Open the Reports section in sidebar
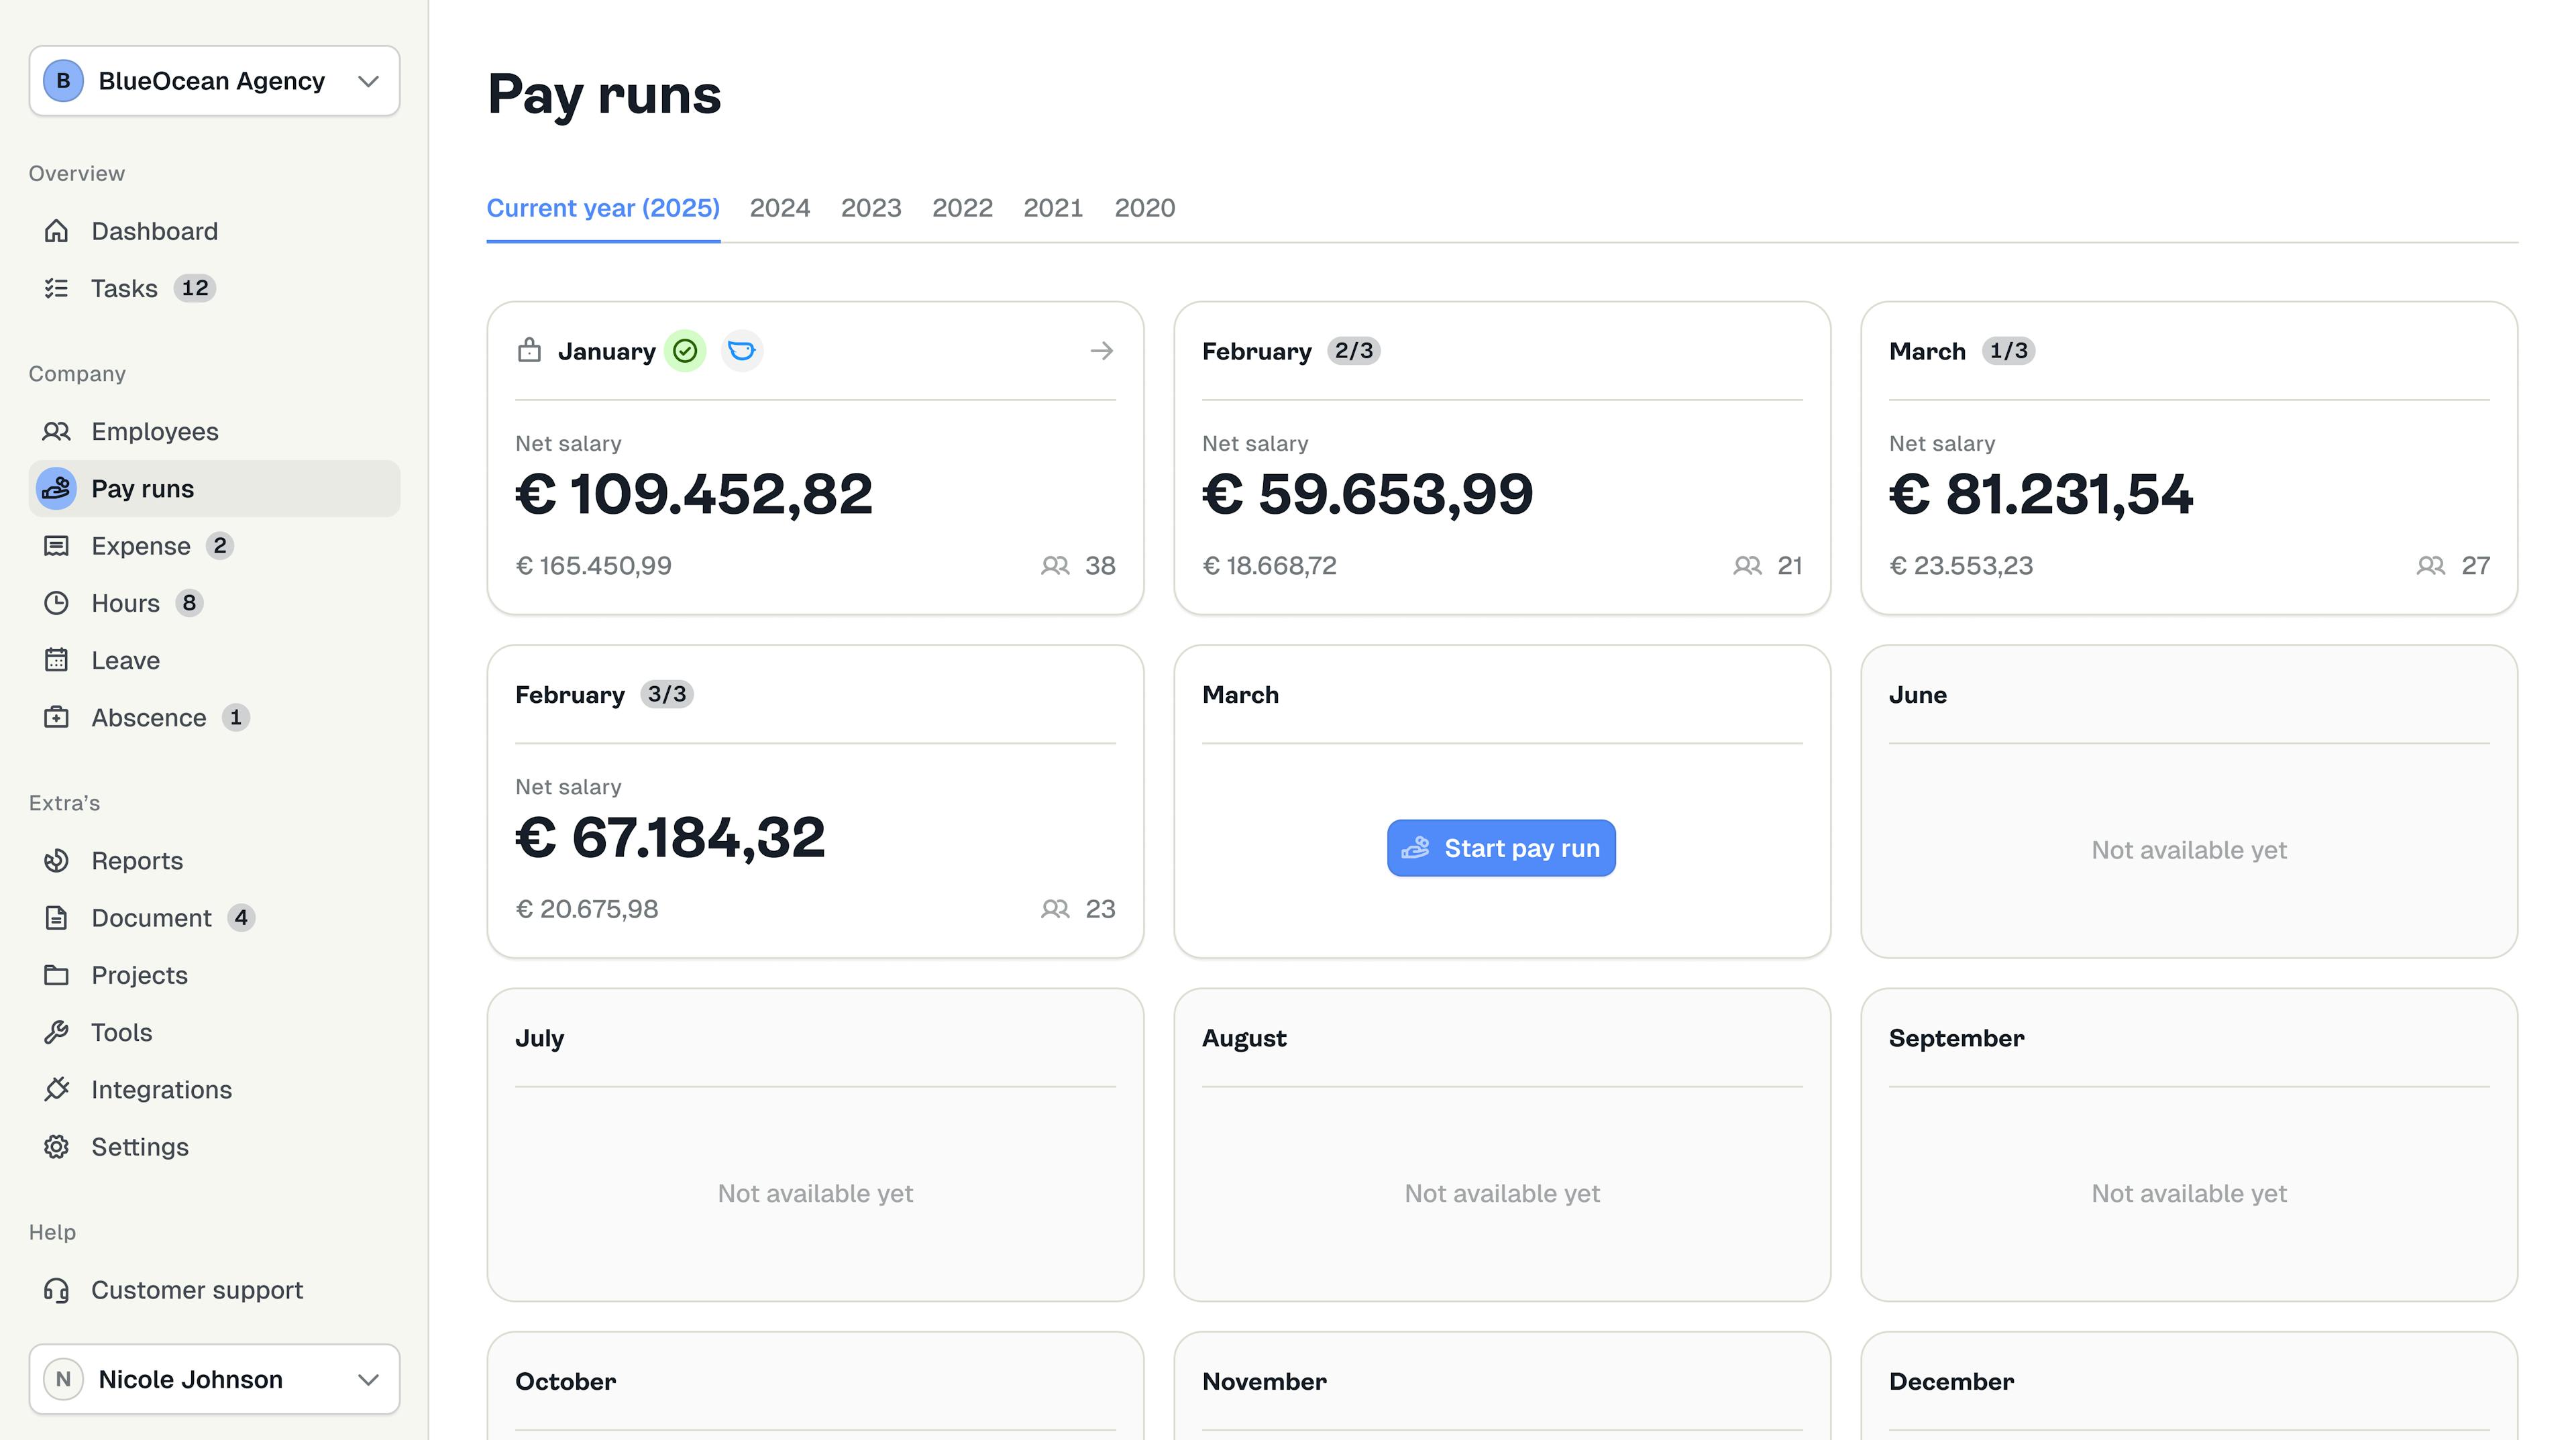 [x=137, y=861]
